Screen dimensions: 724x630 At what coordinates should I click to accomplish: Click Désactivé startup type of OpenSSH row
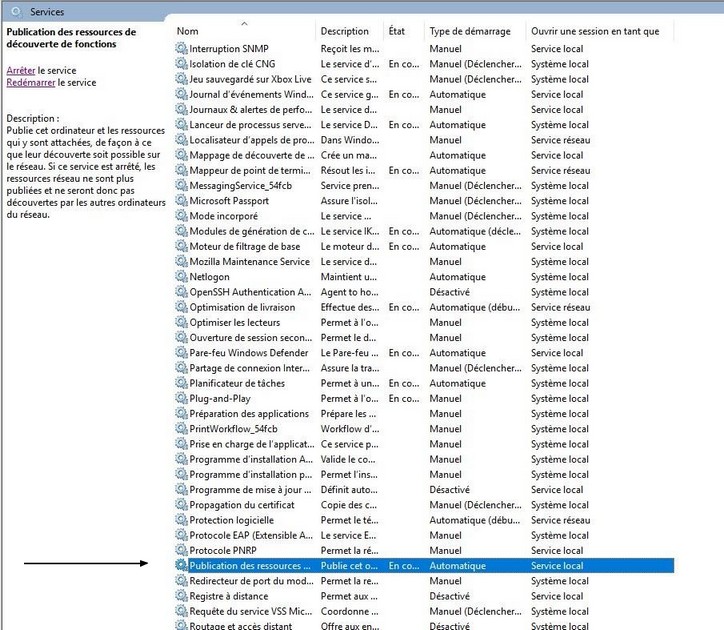point(449,292)
